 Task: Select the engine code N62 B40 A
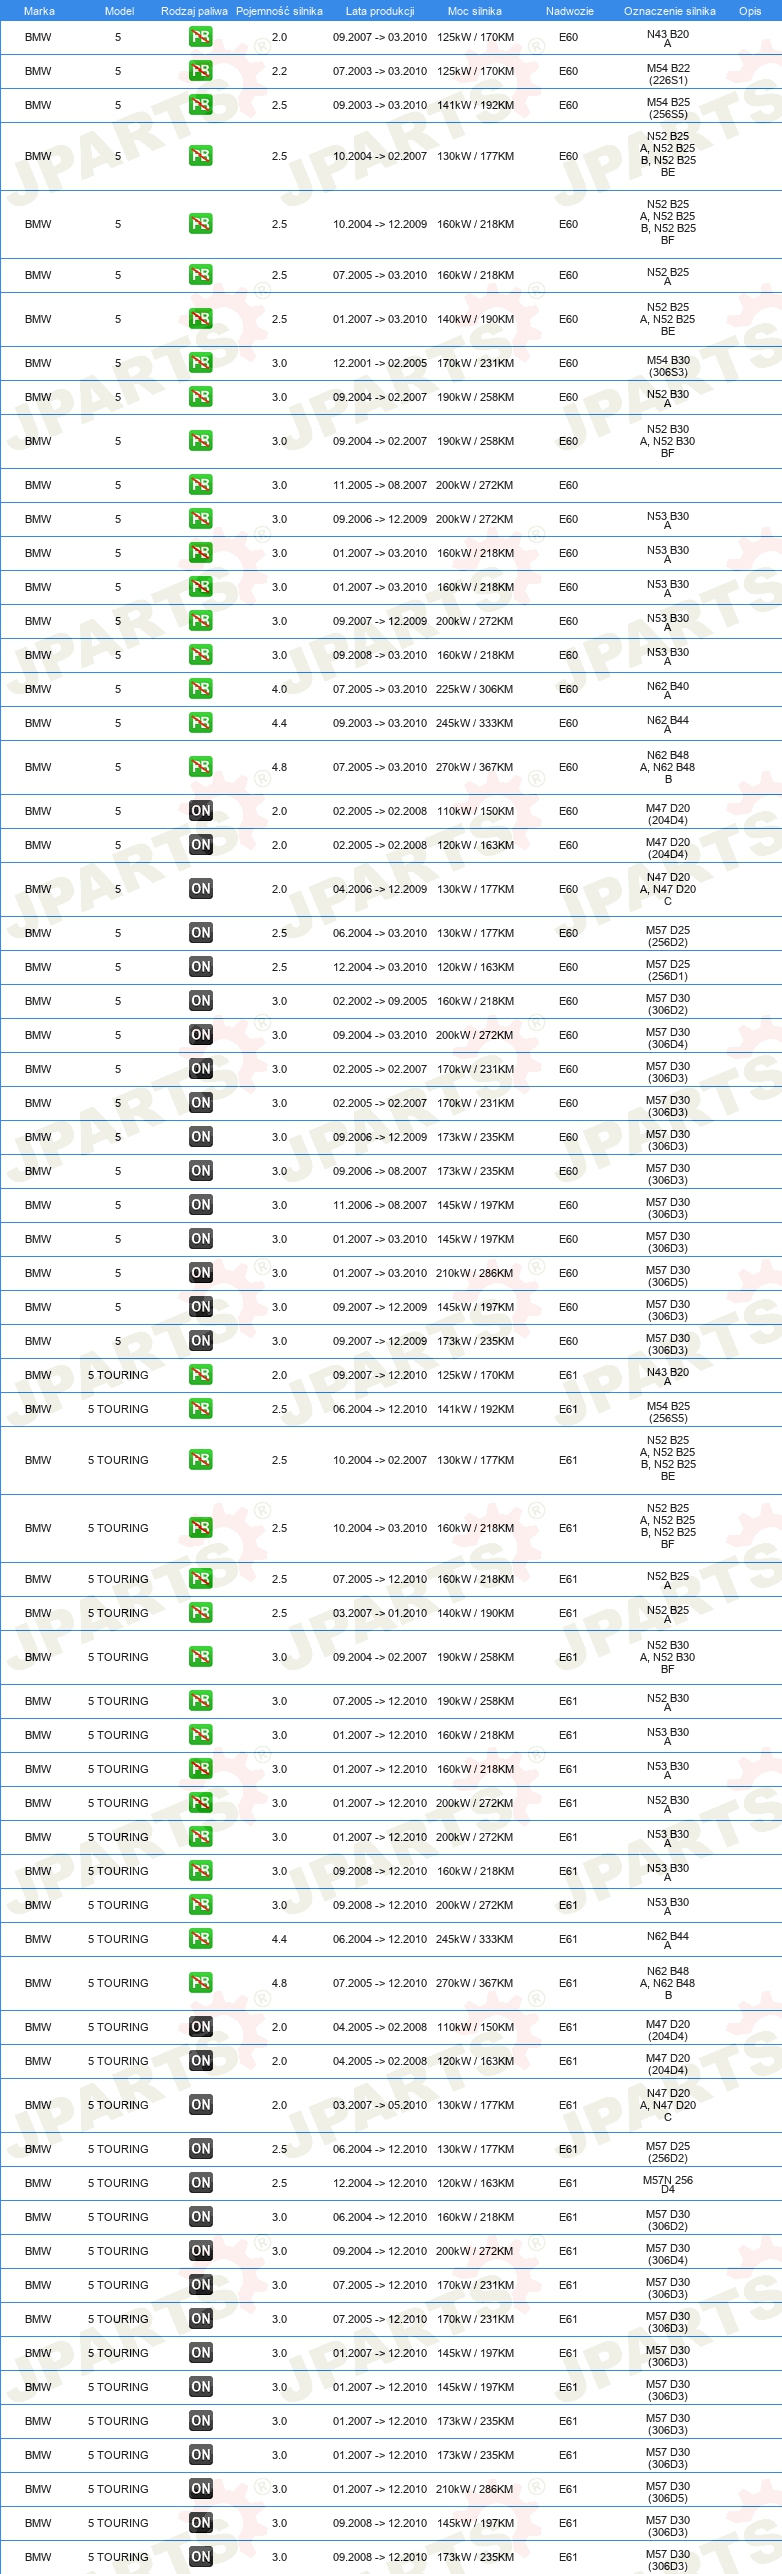point(668,690)
